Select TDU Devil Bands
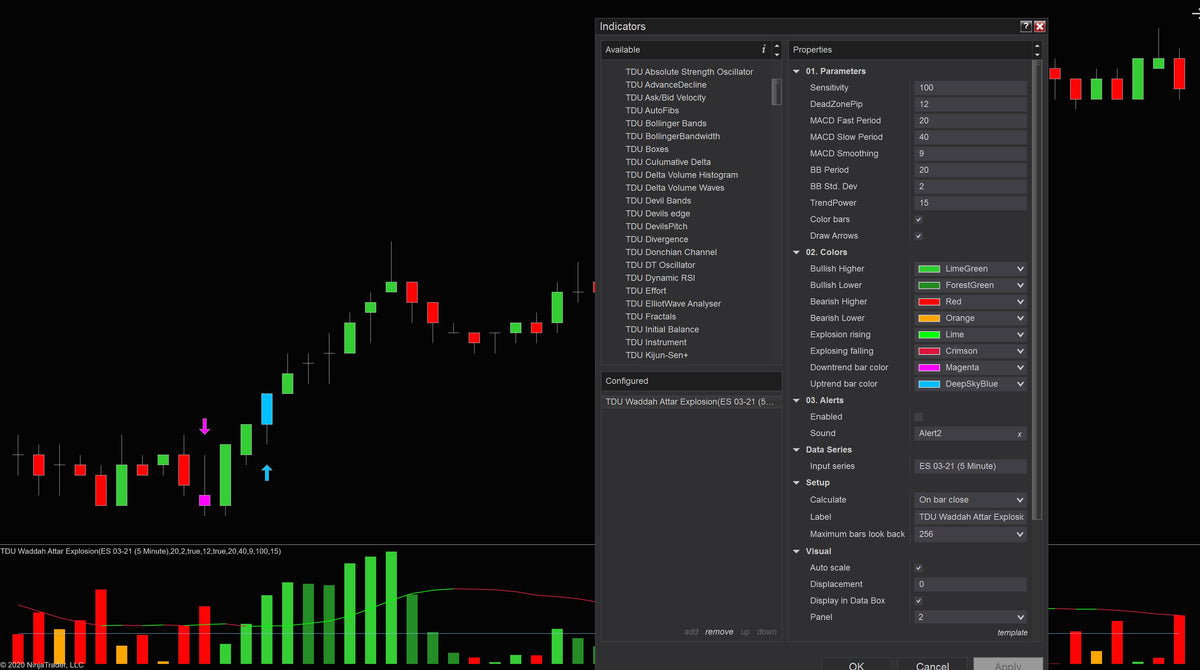1200x670 pixels. [x=658, y=201]
